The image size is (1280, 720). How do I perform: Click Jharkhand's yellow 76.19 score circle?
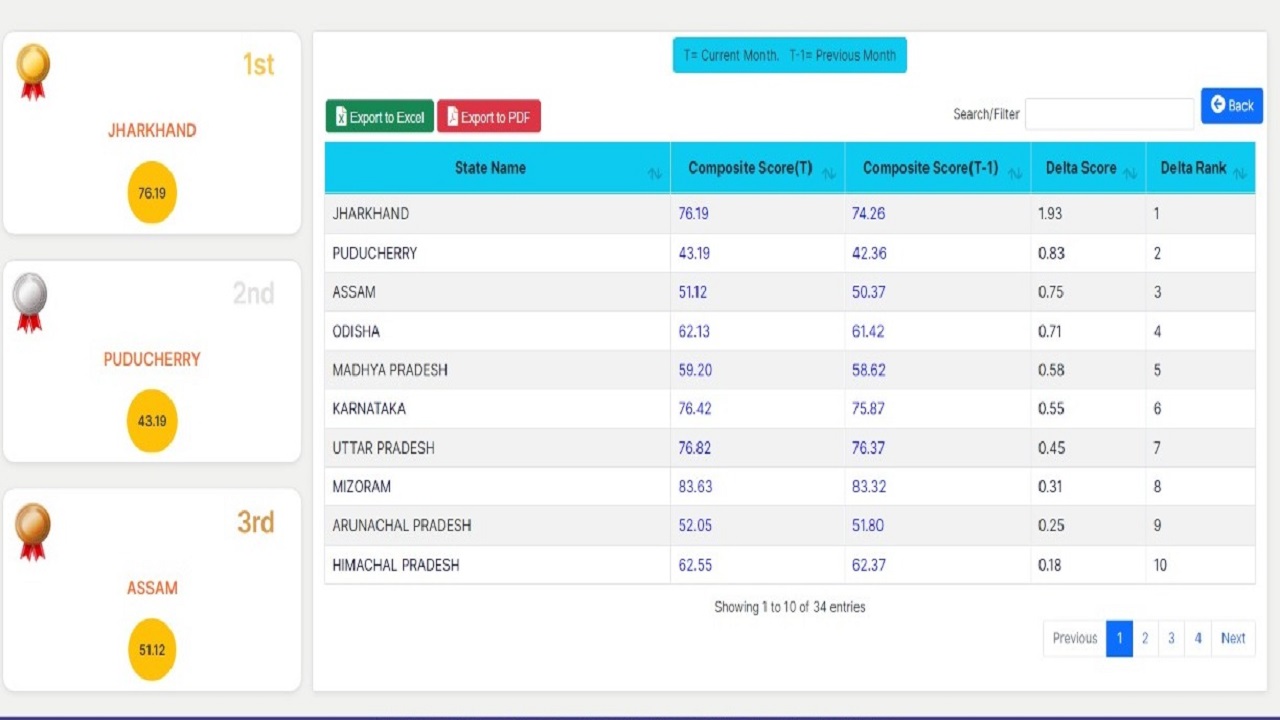pos(152,193)
